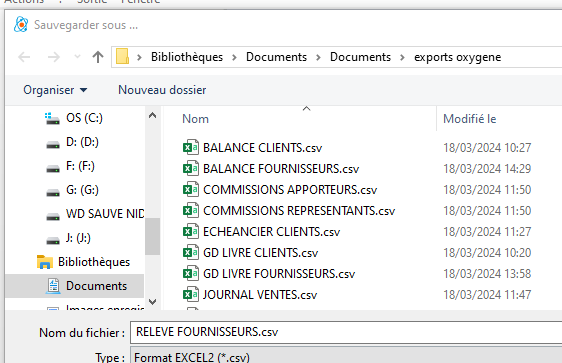The width and height of the screenshot is (562, 363).
Task: Select J: (J:) drive in sidebar
Action: click(x=78, y=238)
